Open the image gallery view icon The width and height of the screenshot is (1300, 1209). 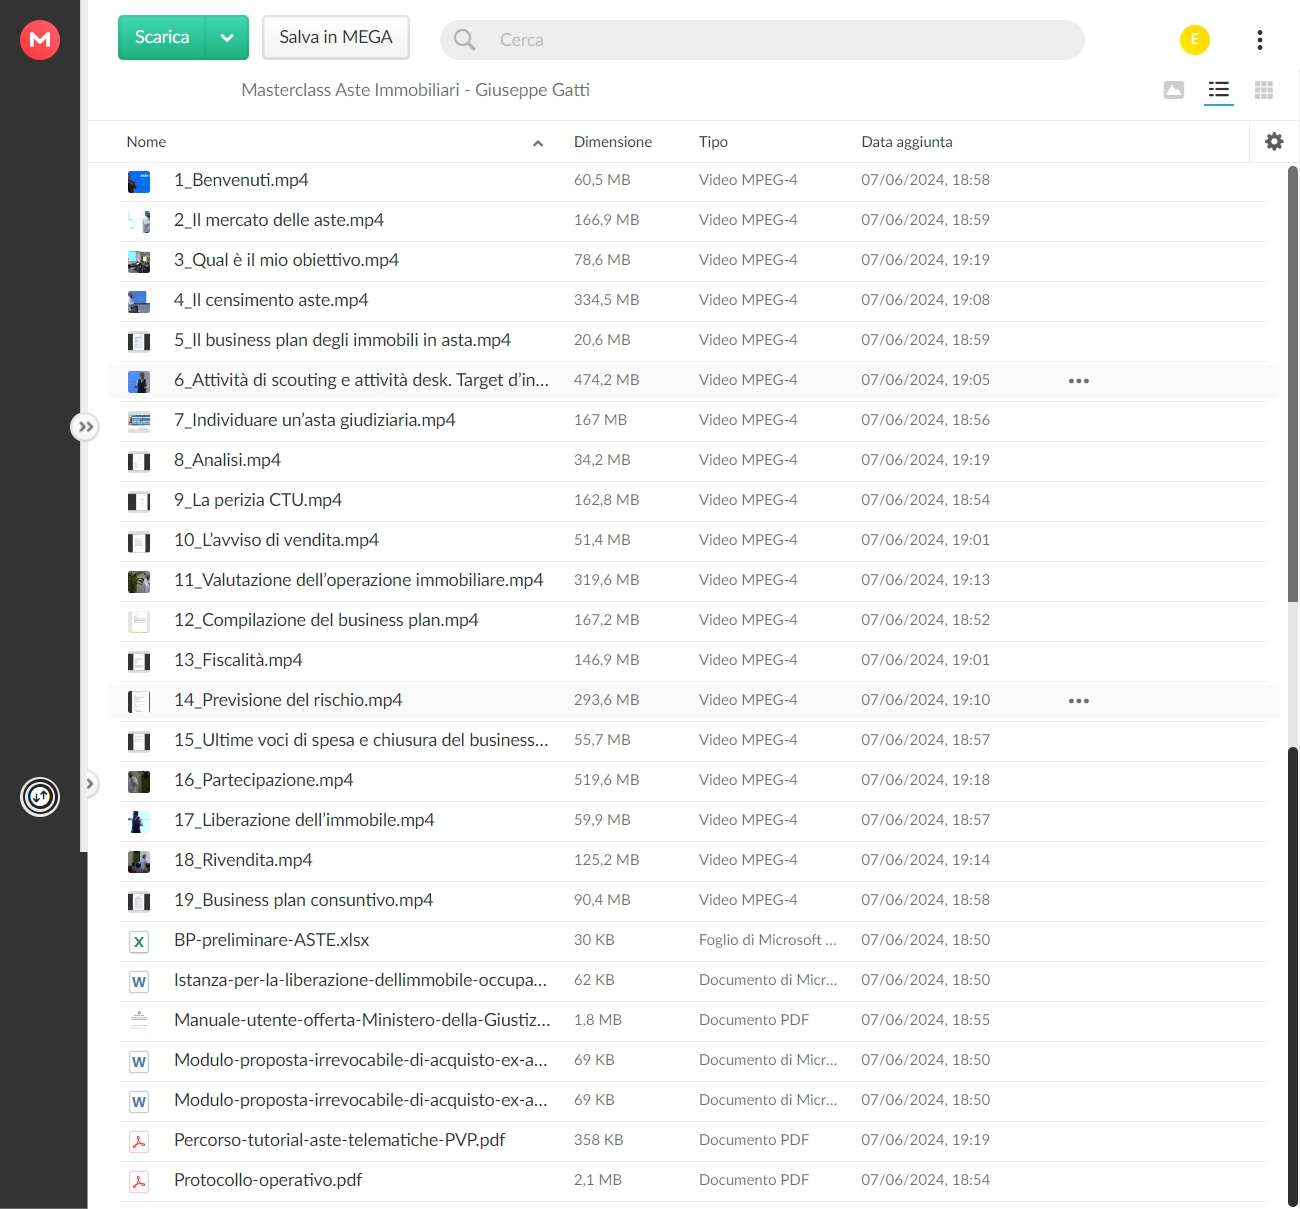(1174, 90)
